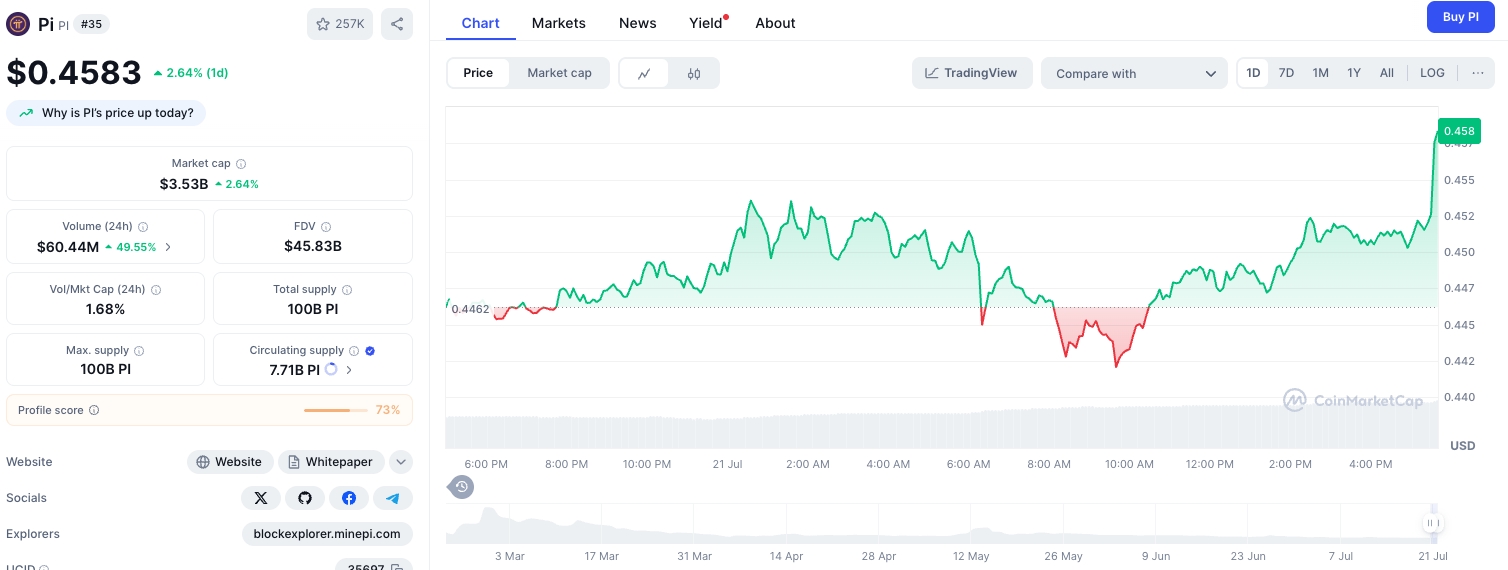Click the verified badge by Circulating supply
Viewport: 1508px width, 570px height.
coord(370,351)
